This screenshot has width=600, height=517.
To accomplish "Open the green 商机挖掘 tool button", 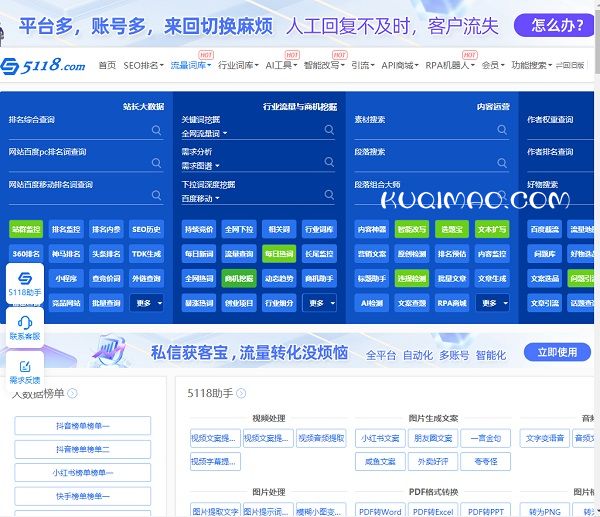I will [239, 279].
